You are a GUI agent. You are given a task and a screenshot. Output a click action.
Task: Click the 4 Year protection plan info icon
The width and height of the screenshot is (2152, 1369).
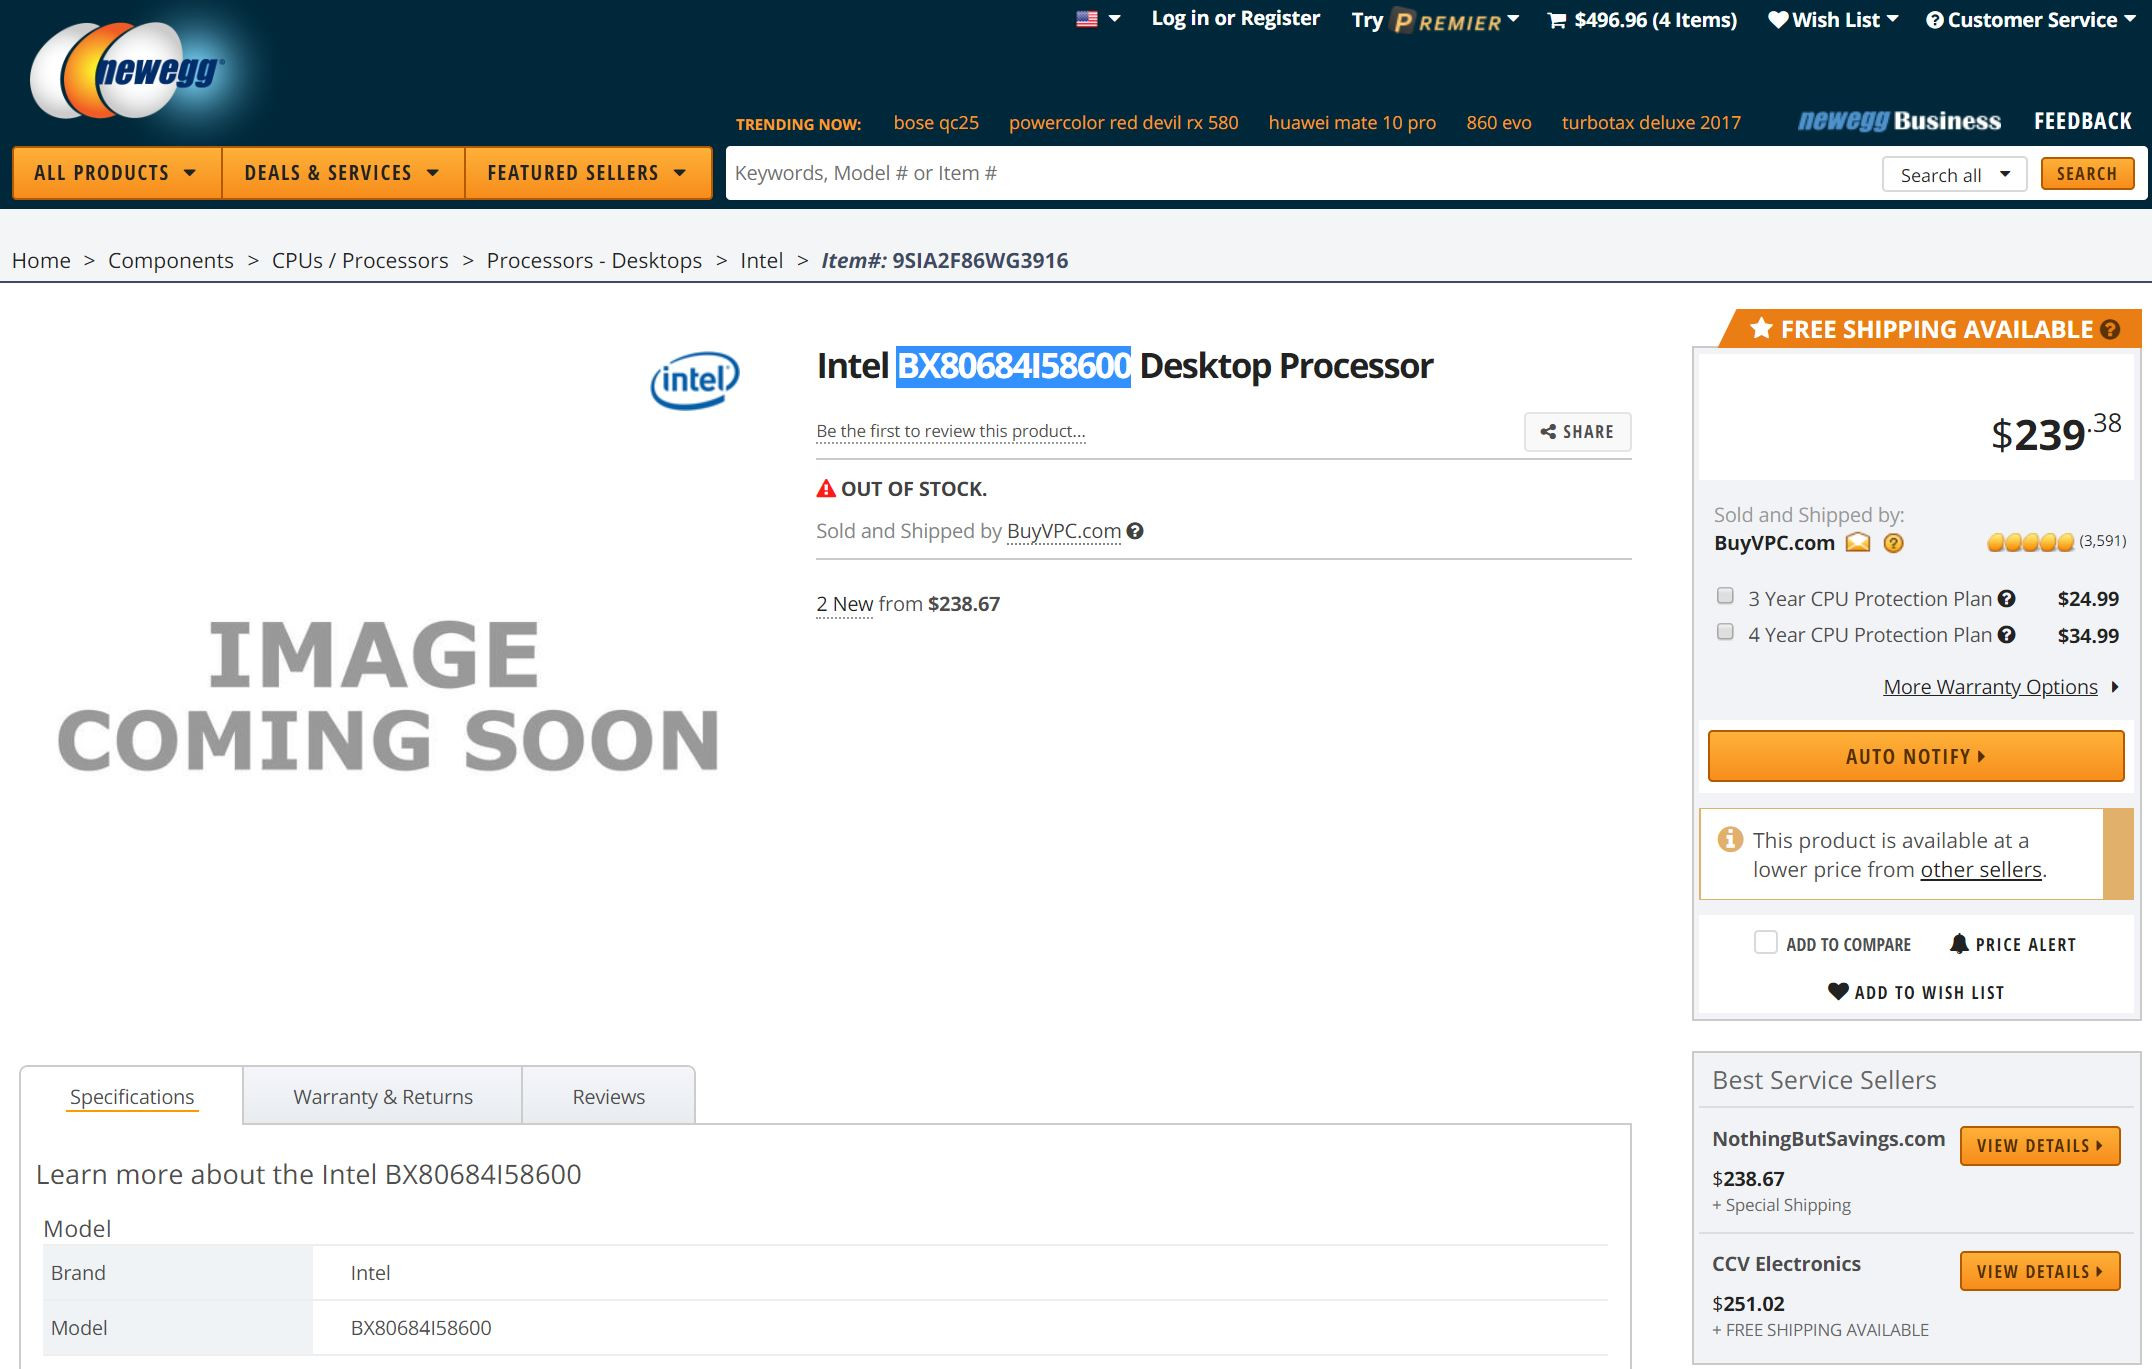[2006, 635]
